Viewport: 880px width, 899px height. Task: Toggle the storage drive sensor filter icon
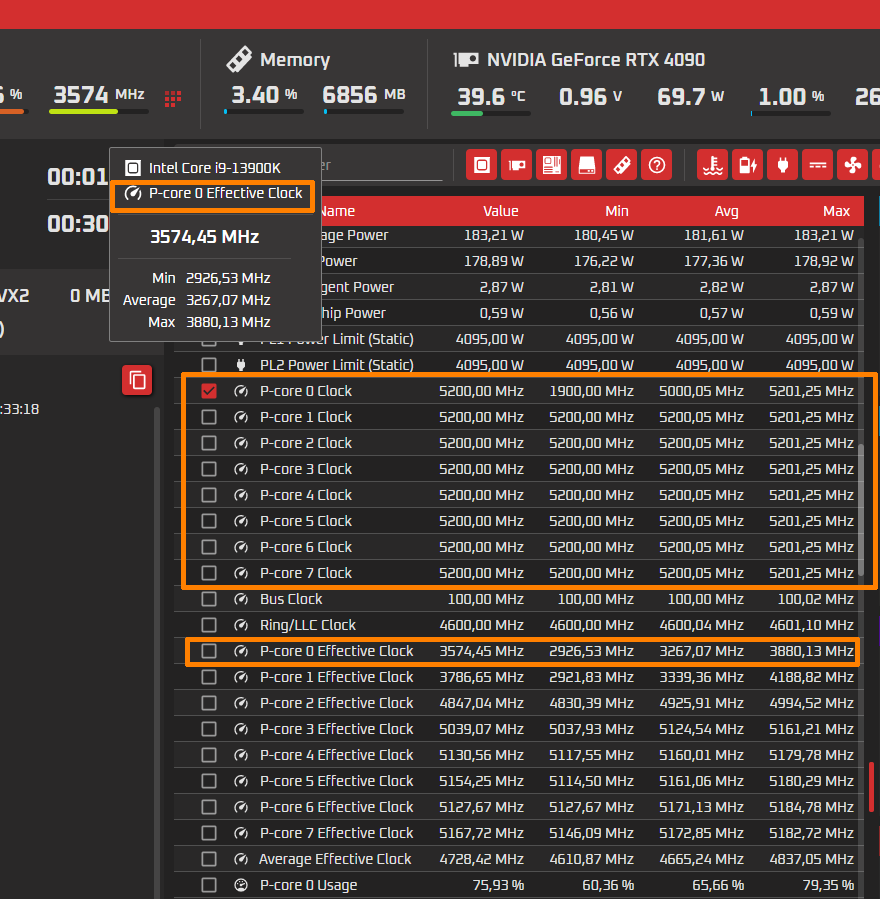[586, 165]
